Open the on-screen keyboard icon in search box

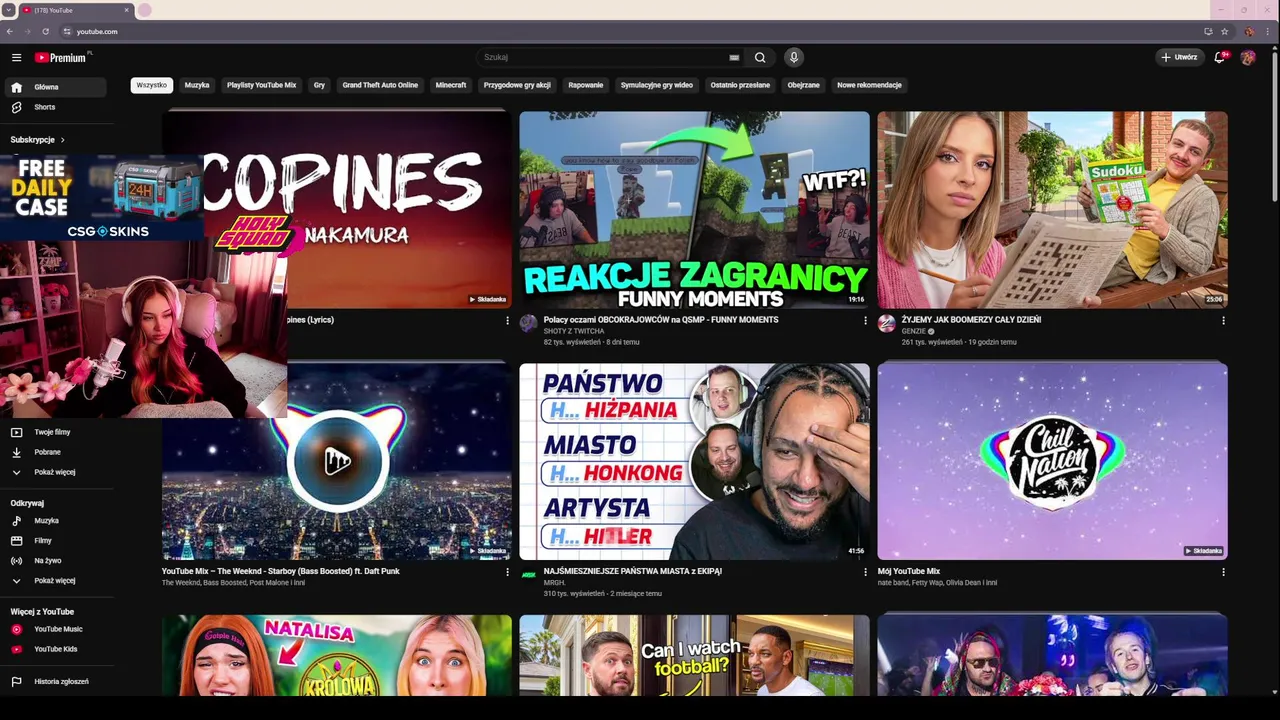[x=734, y=58]
